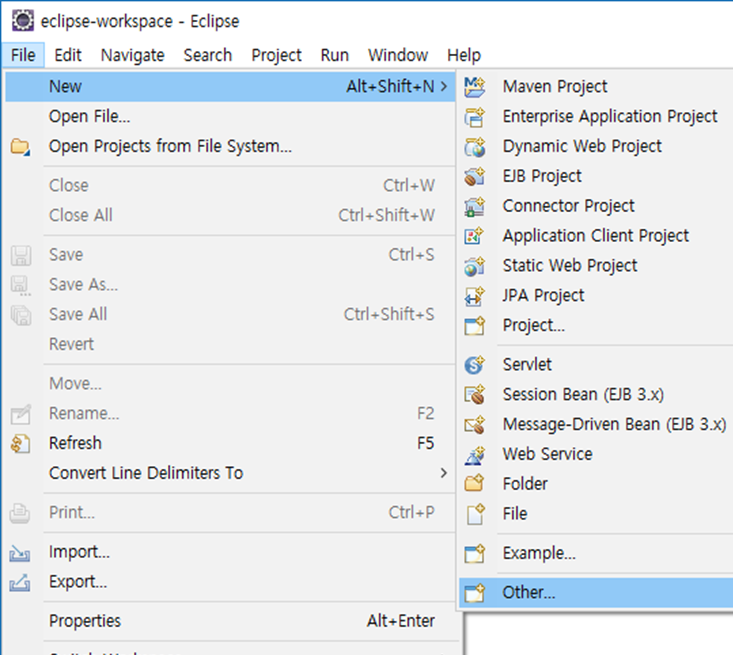Open the File menu

(23, 55)
